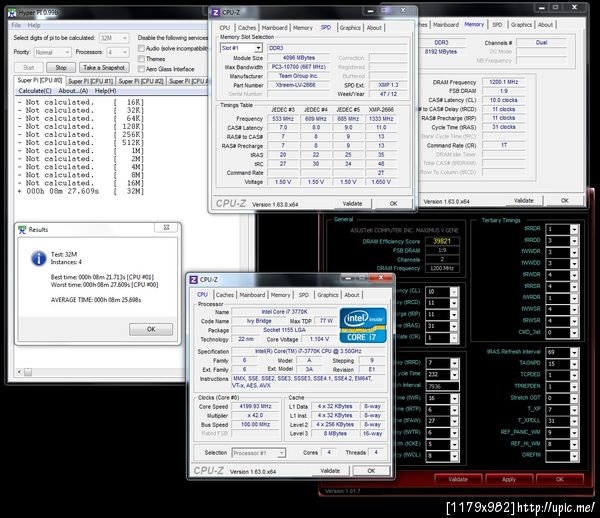Screen dimensions: 600x518
Task: Open the Calculate(C) menu
Action: click(x=35, y=90)
